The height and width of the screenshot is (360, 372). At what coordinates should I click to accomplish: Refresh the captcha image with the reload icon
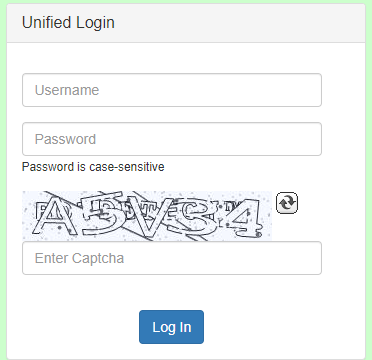(x=287, y=203)
